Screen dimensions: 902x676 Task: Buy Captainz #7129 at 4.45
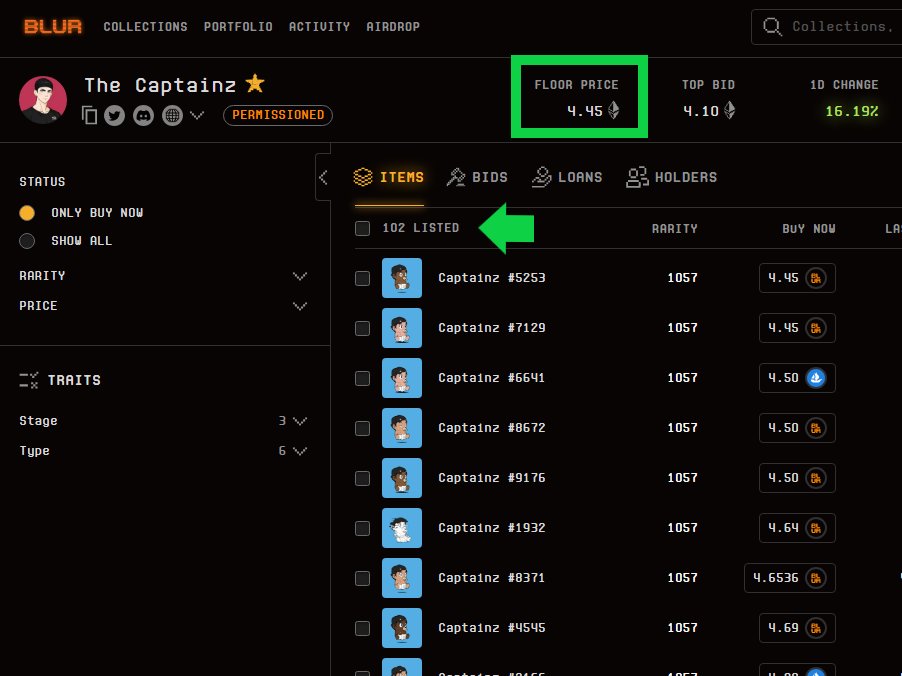(x=797, y=328)
